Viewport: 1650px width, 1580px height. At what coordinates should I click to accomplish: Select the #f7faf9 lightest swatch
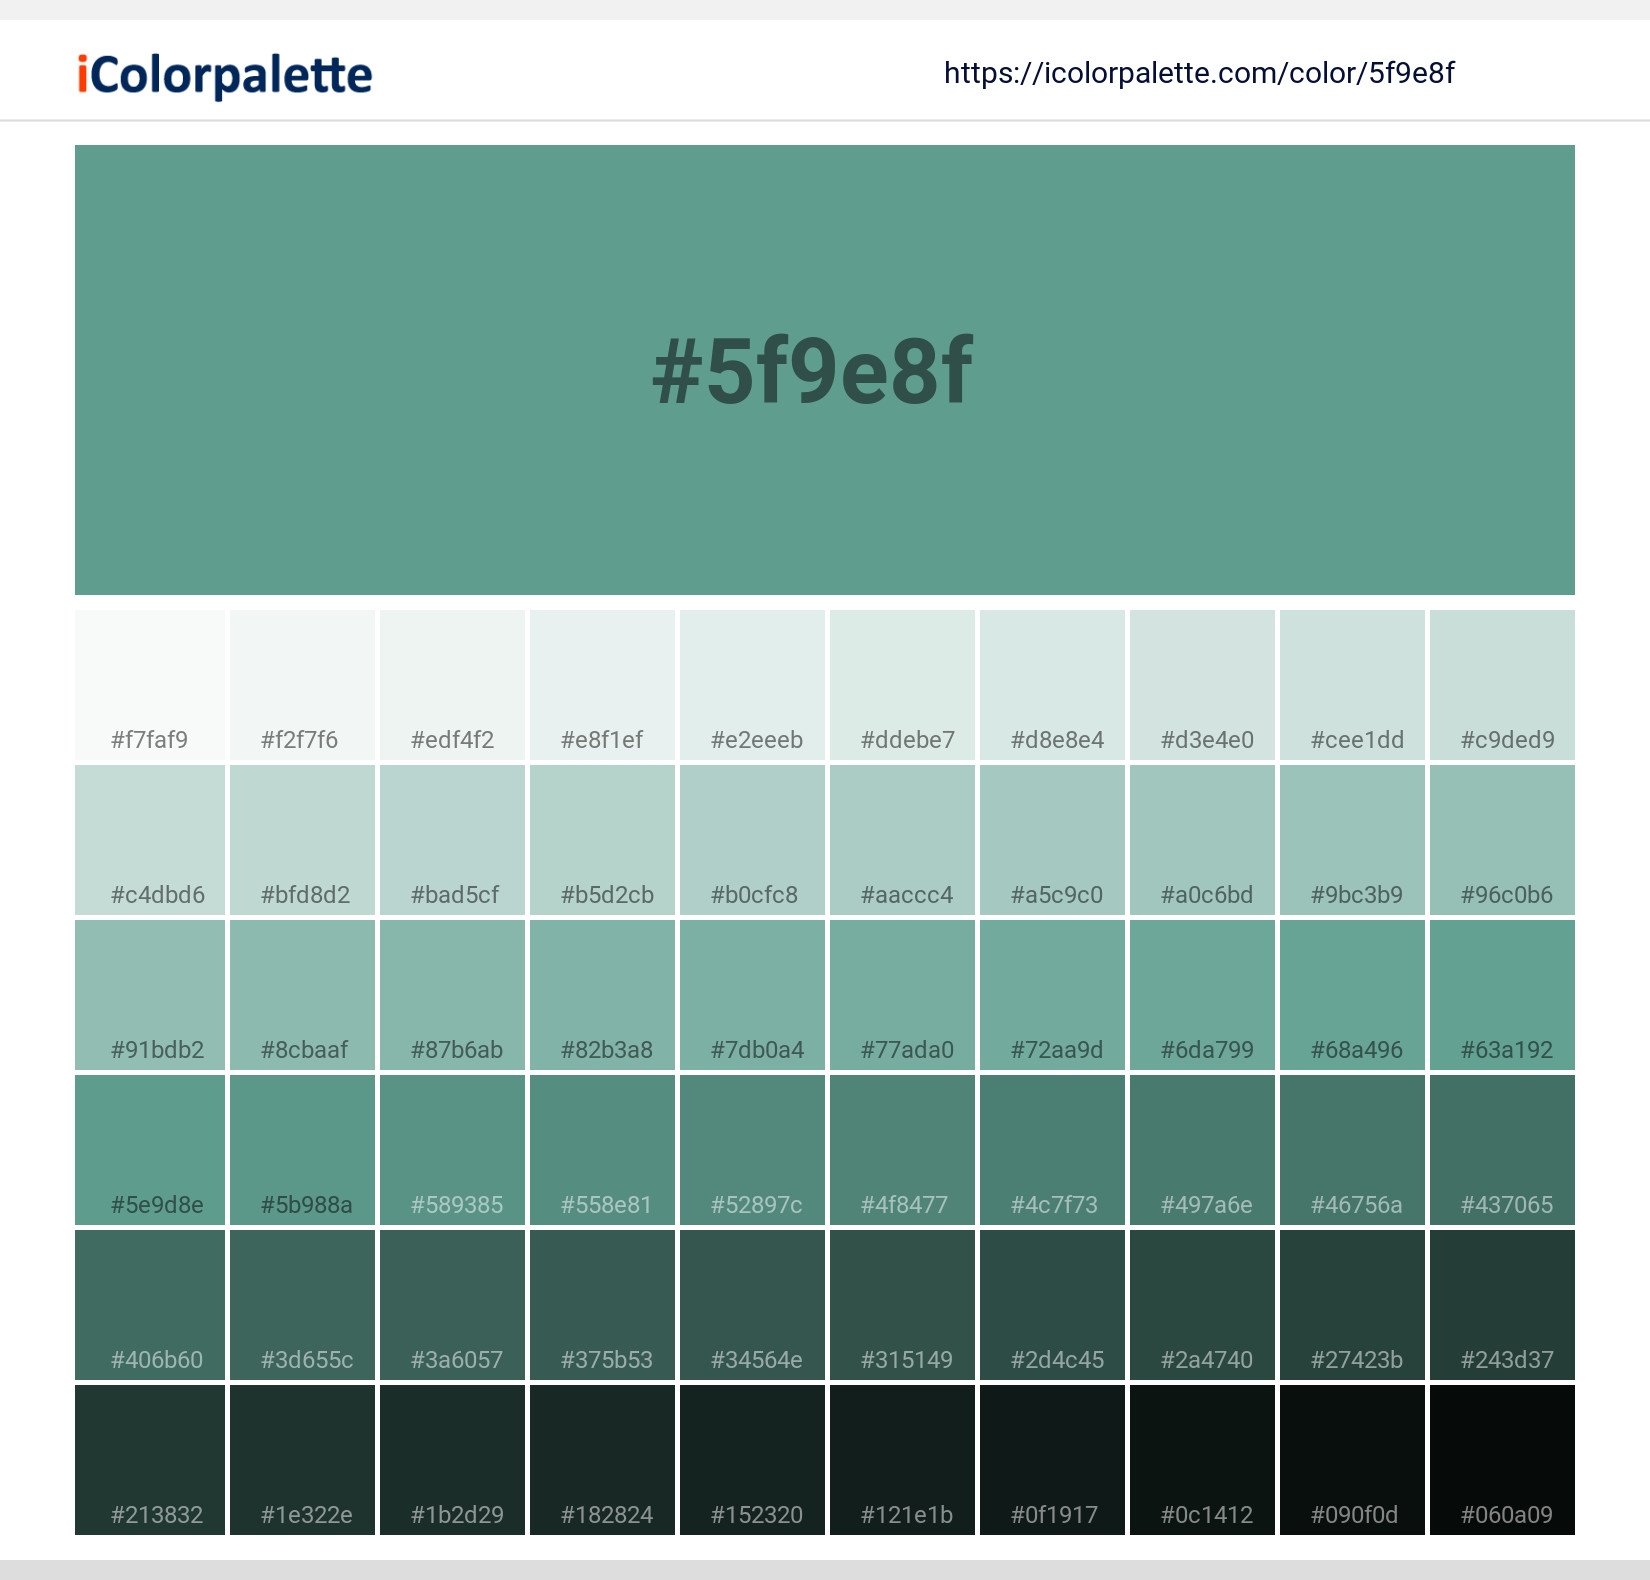[x=150, y=685]
